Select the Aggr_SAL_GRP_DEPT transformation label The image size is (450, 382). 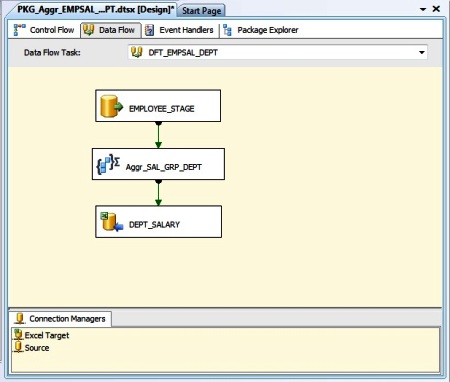164,167
